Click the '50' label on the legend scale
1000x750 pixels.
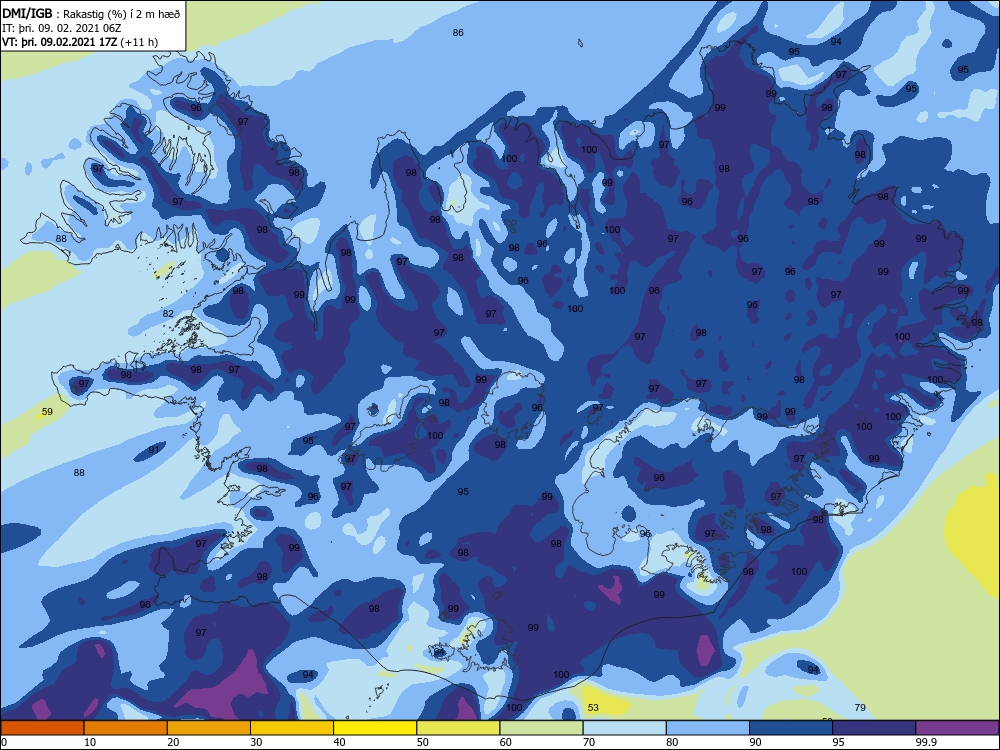click(x=422, y=742)
